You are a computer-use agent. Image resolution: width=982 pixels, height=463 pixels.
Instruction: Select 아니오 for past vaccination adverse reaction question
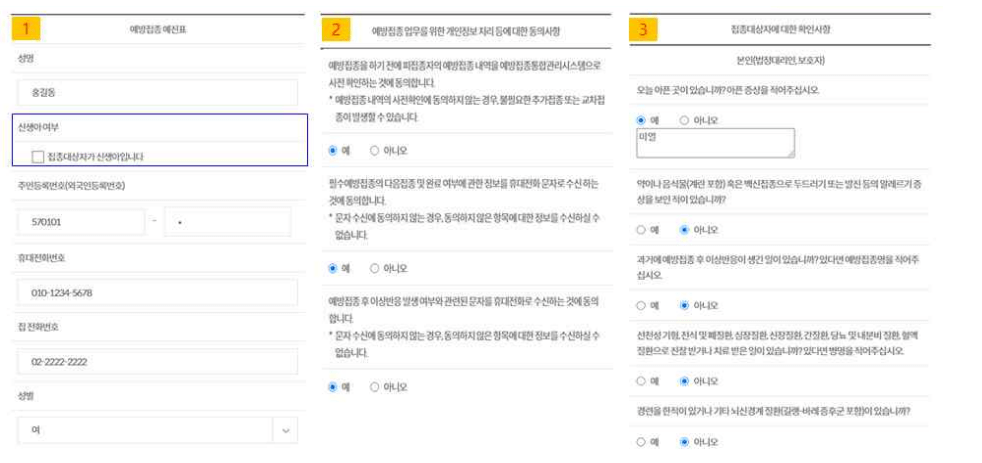pos(684,306)
